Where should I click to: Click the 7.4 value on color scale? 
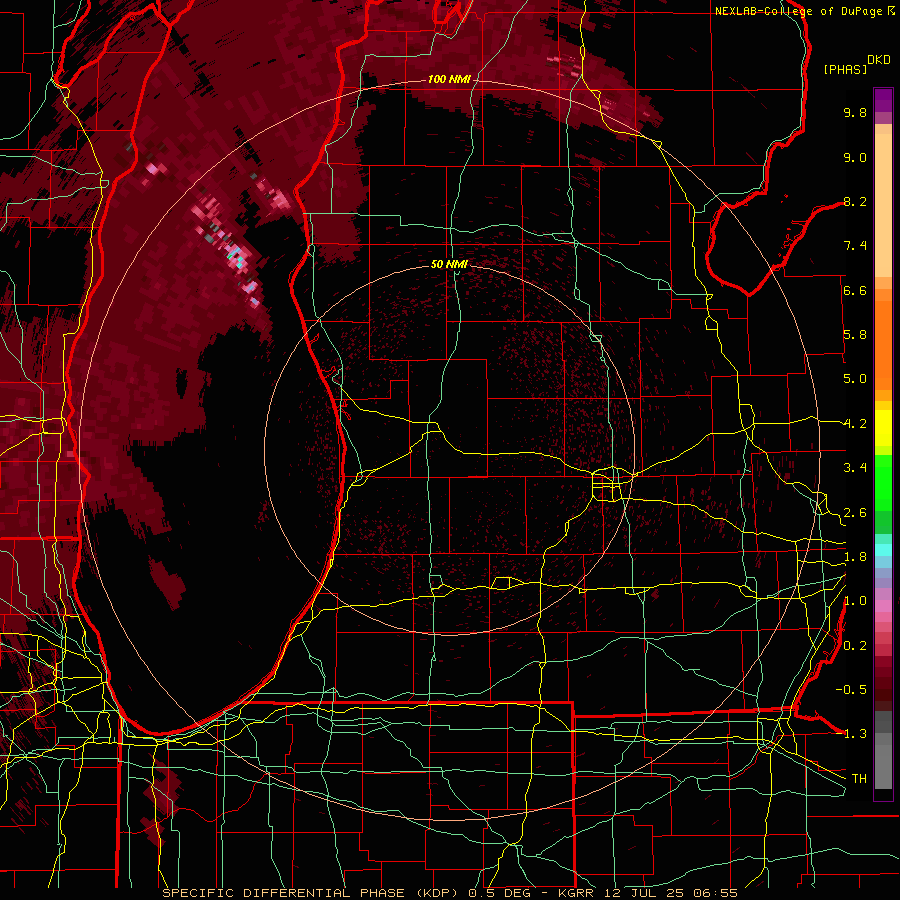855,246
